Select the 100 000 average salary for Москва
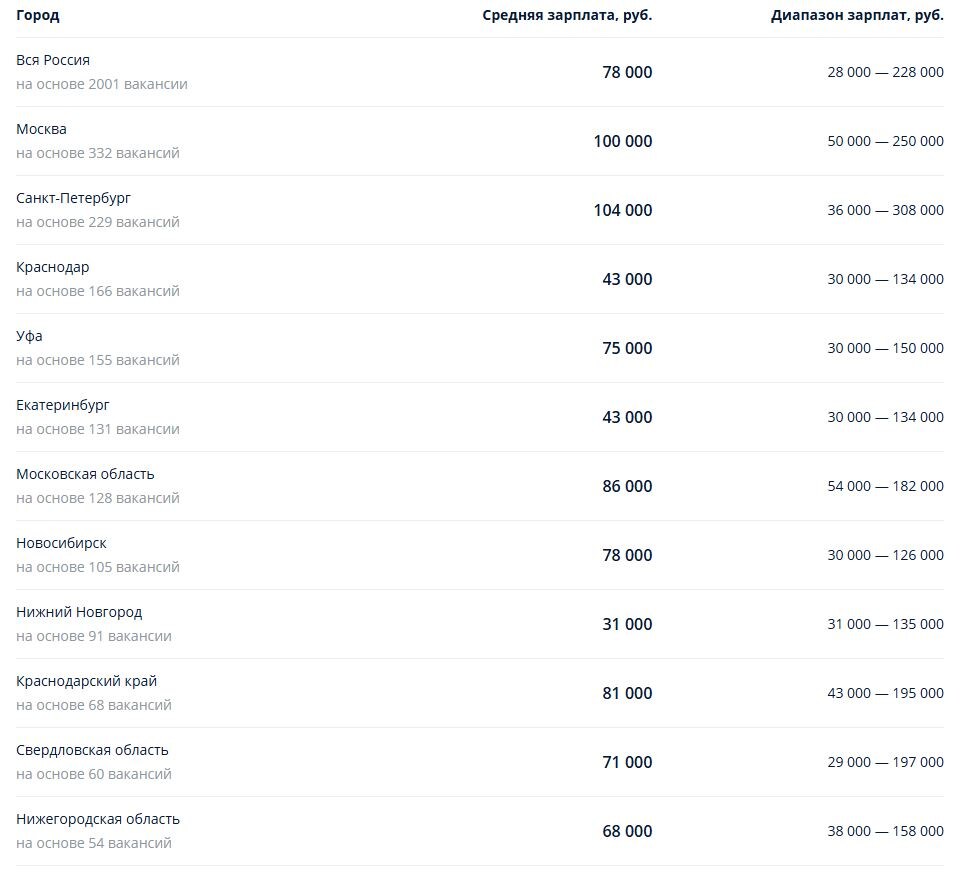The image size is (973, 874). (x=623, y=141)
